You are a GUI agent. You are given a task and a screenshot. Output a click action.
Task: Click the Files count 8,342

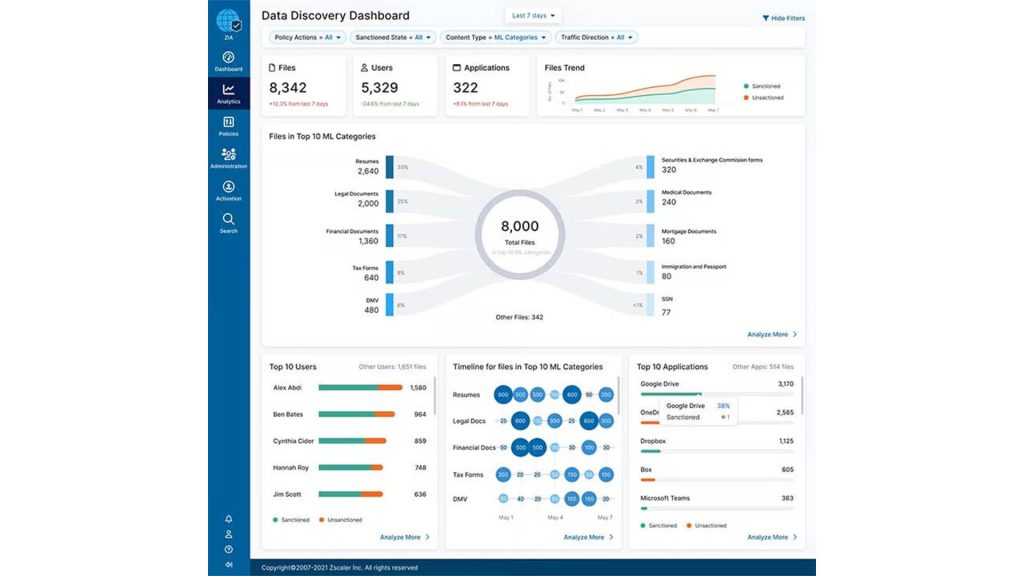[x=288, y=88]
